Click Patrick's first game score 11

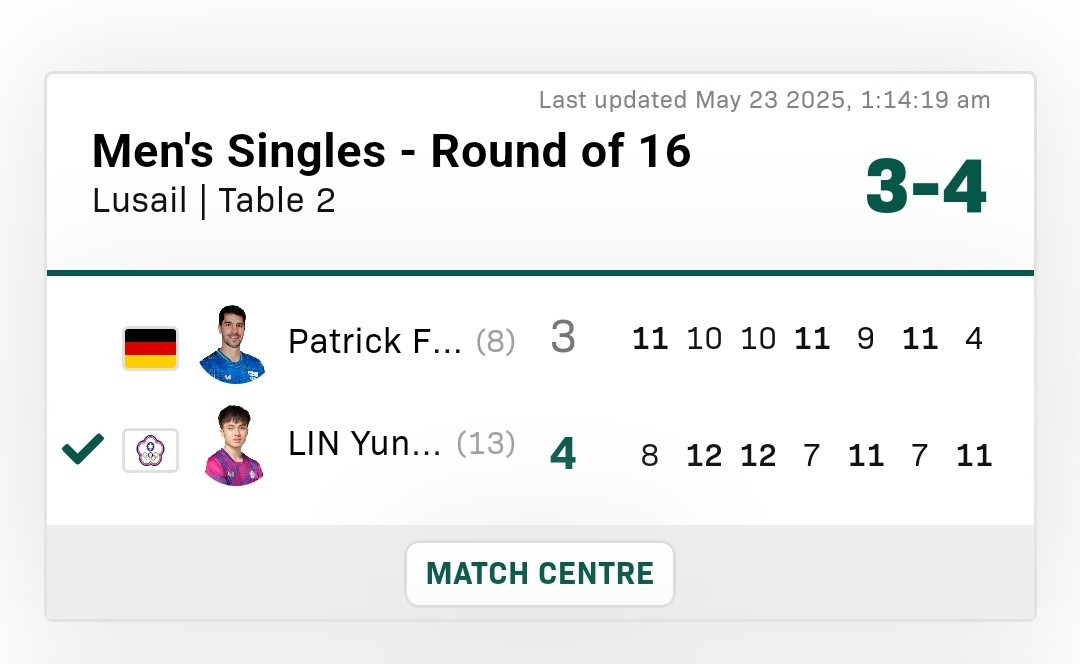pos(650,338)
